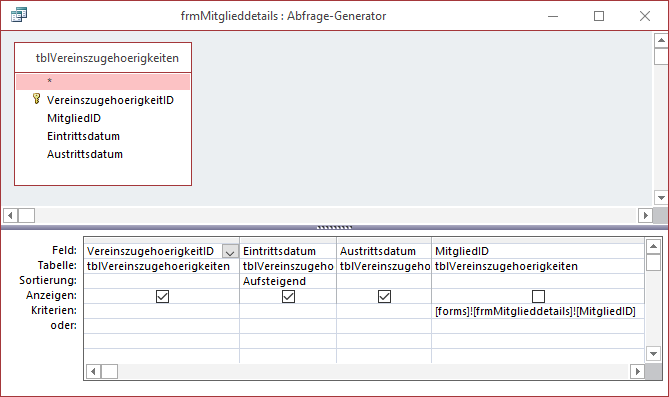Select the Eintrittsdatum column selector bar
Viewport: 669px width, 397px height.
(288, 240)
